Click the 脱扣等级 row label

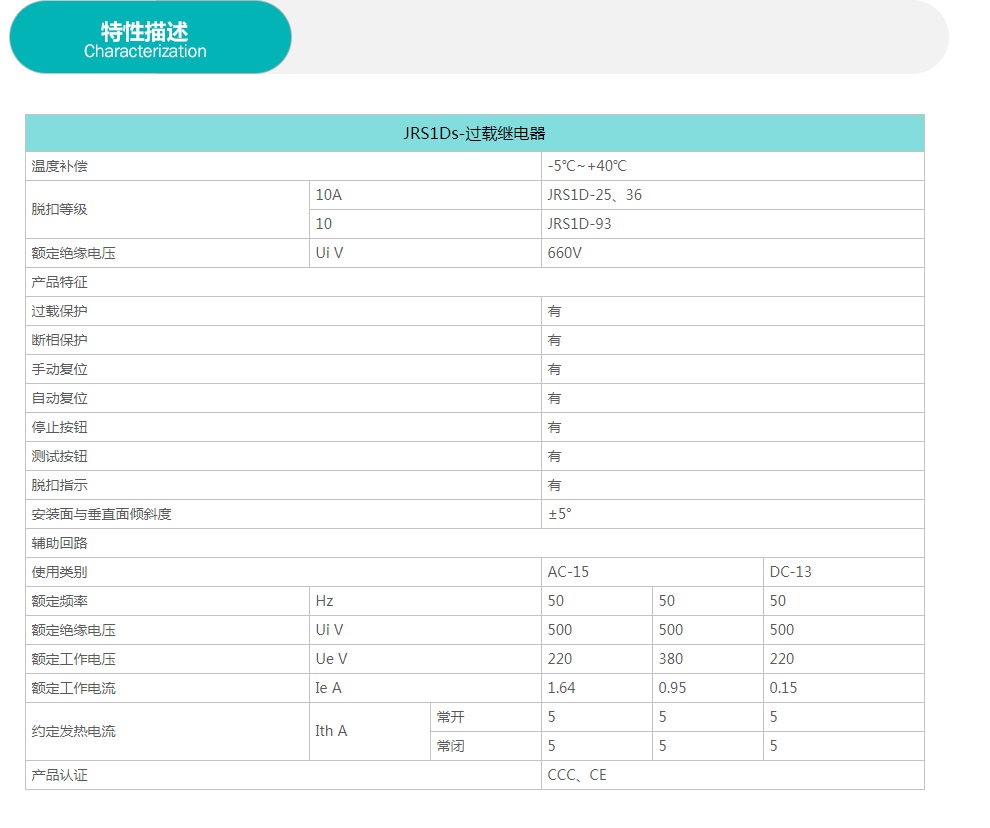(x=59, y=210)
